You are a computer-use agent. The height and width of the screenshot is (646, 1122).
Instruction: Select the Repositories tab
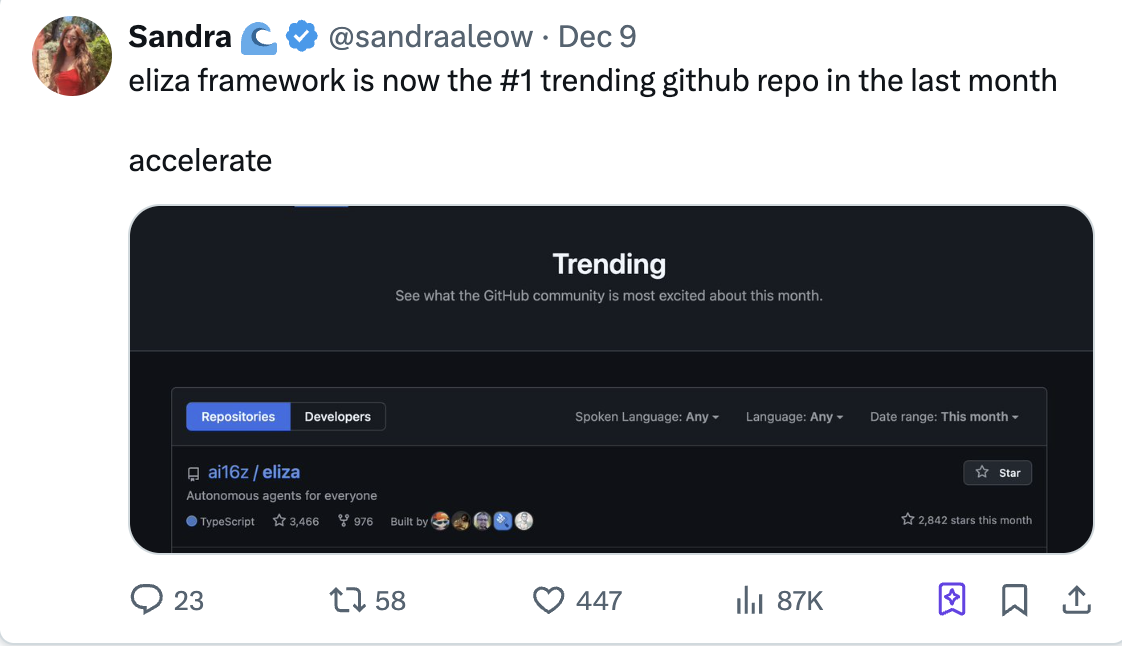click(238, 416)
